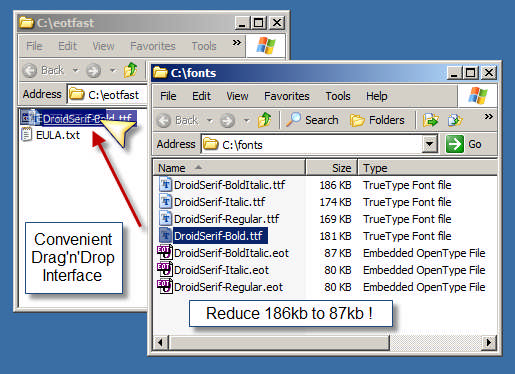Click 174 KB size cell
The width and height of the screenshot is (515, 374).
[x=335, y=202]
